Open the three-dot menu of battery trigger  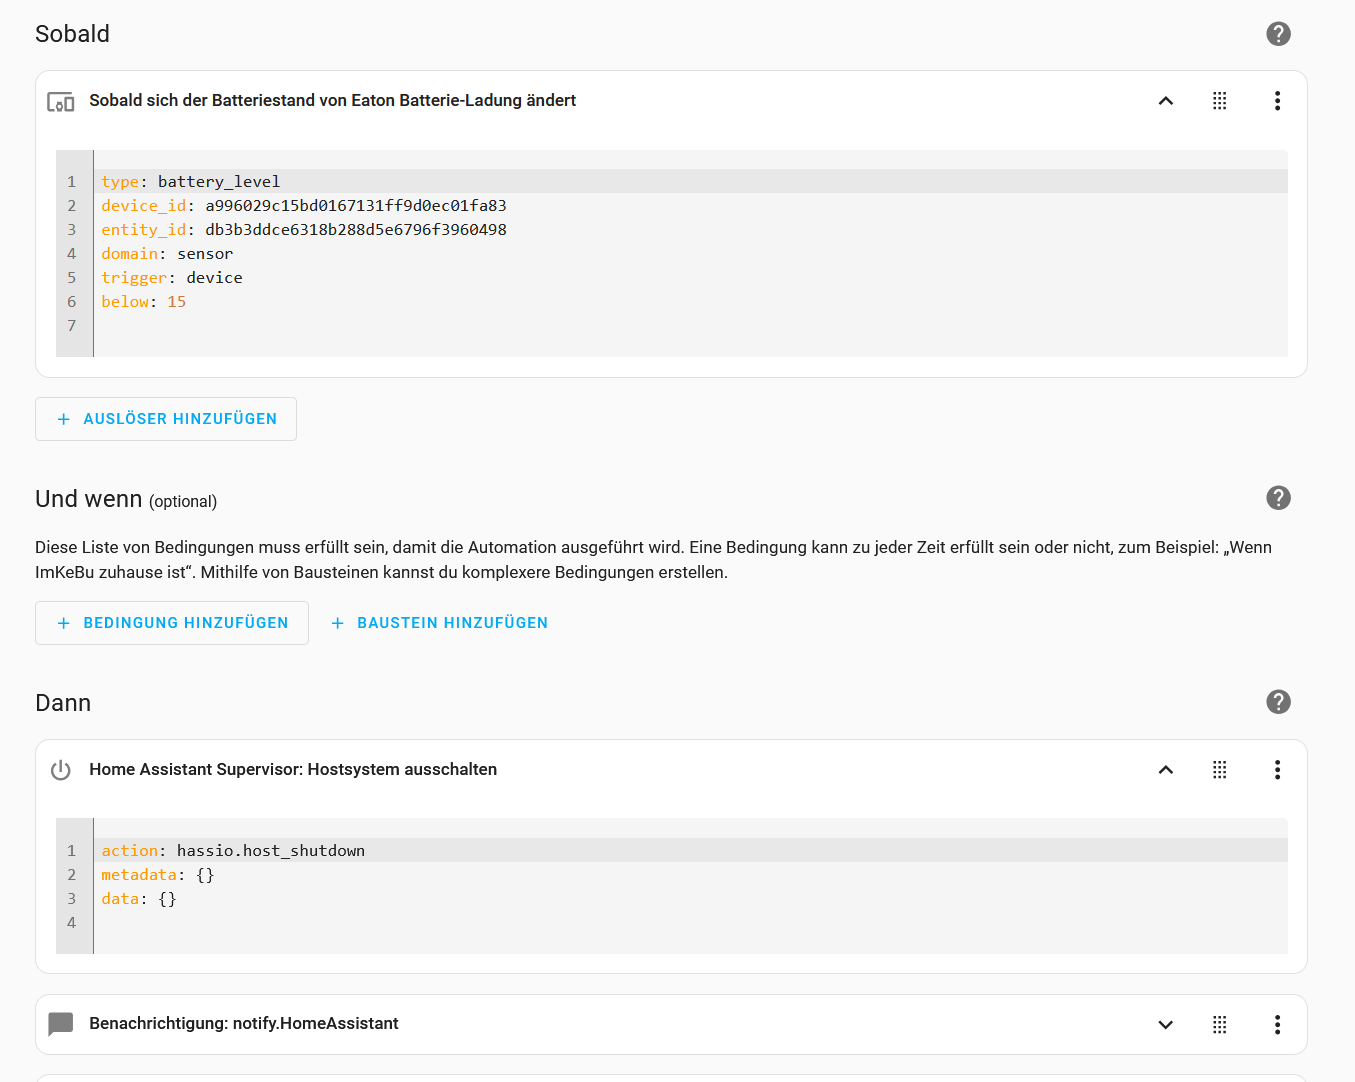click(x=1277, y=101)
